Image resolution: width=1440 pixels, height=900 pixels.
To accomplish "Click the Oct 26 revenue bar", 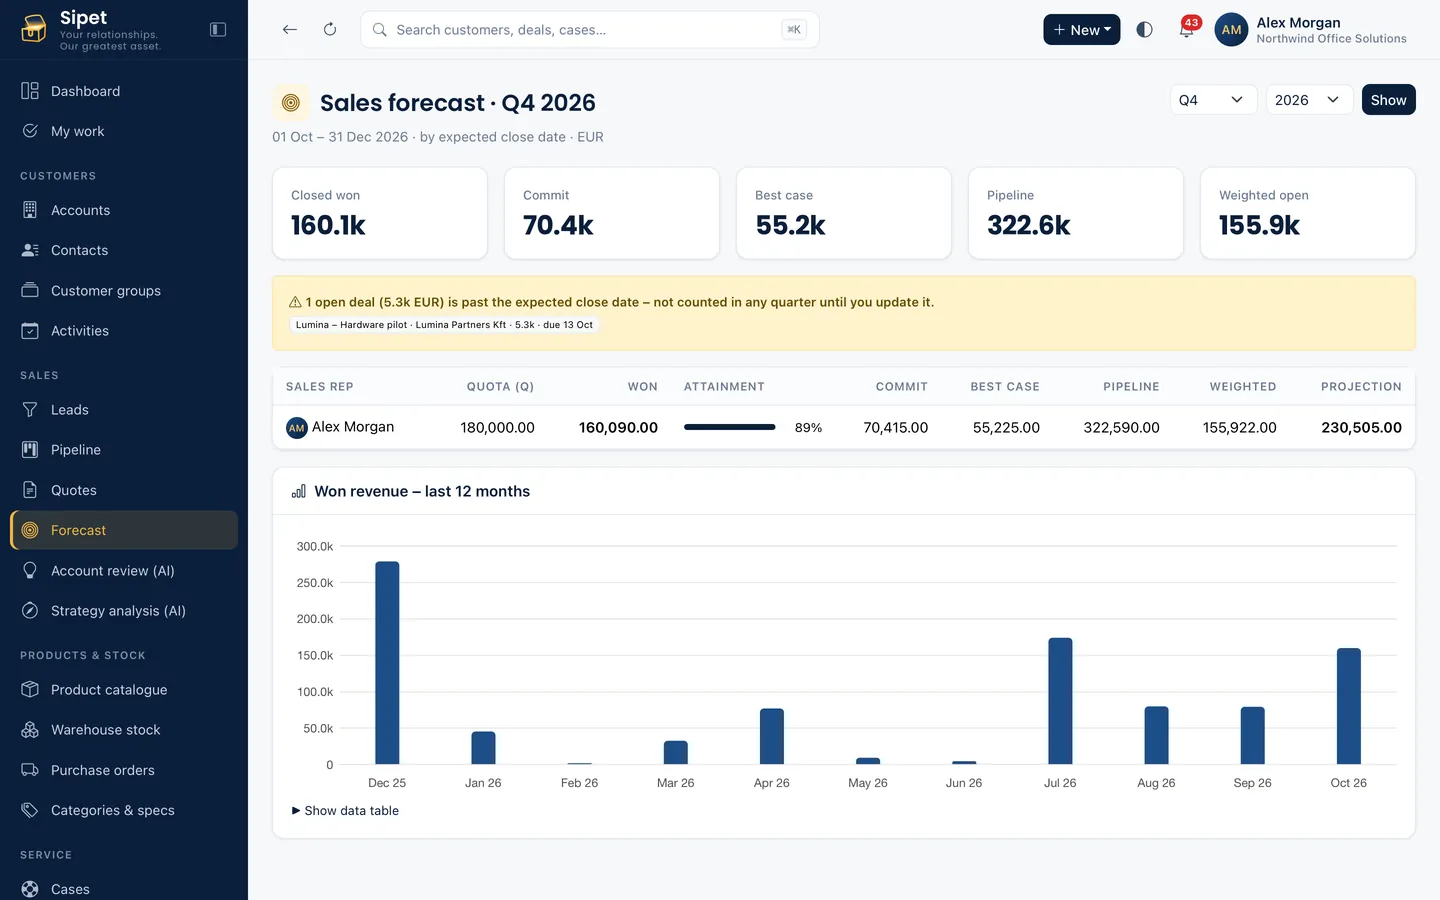I will point(1349,706).
